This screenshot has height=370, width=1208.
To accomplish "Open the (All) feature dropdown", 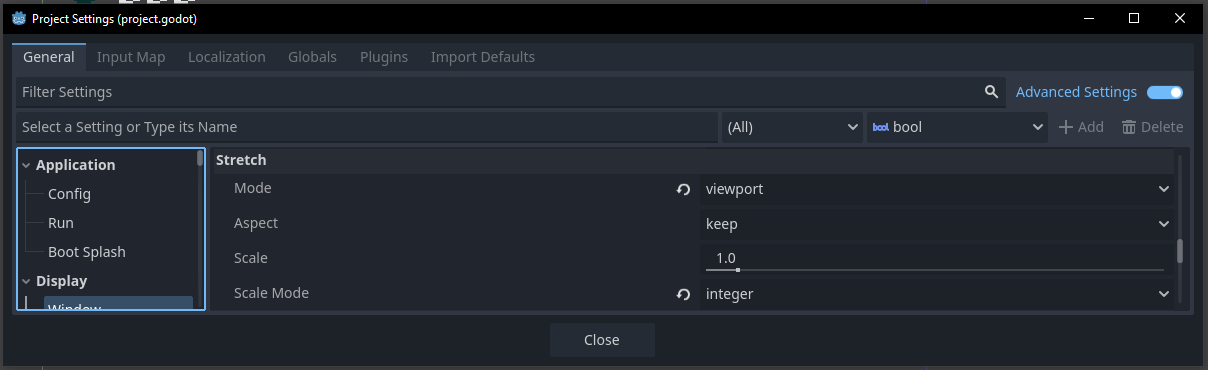I will [x=791, y=127].
